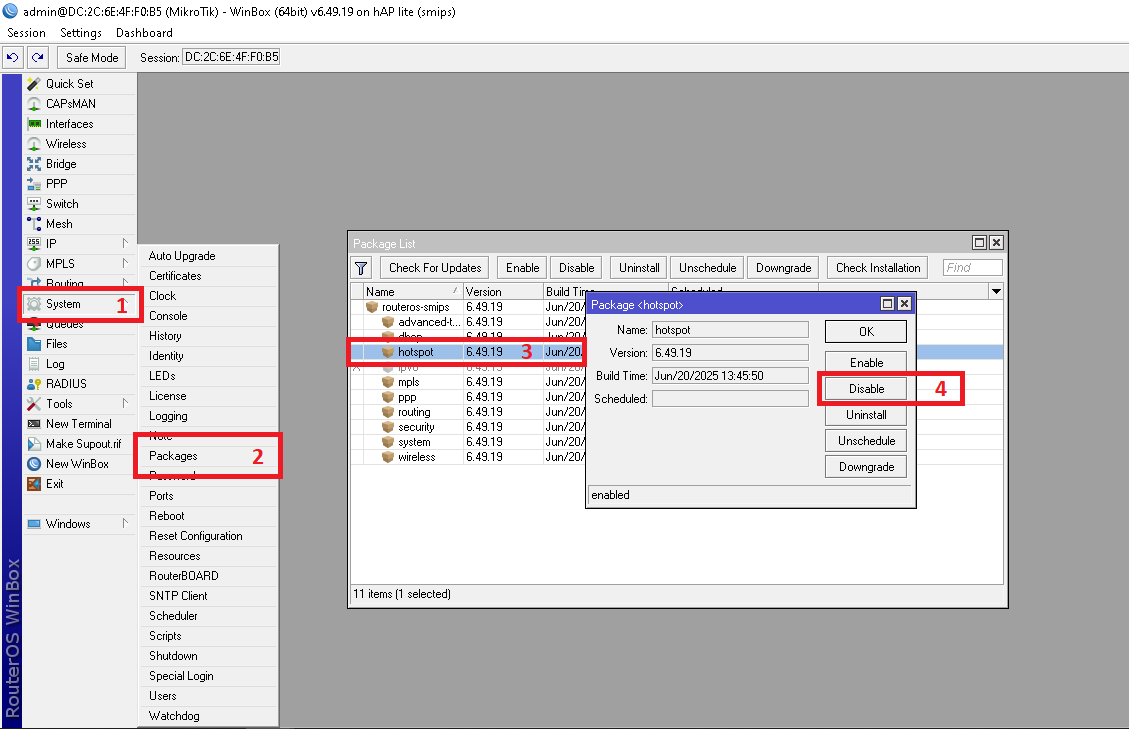Click the Check For Updates button

[435, 268]
